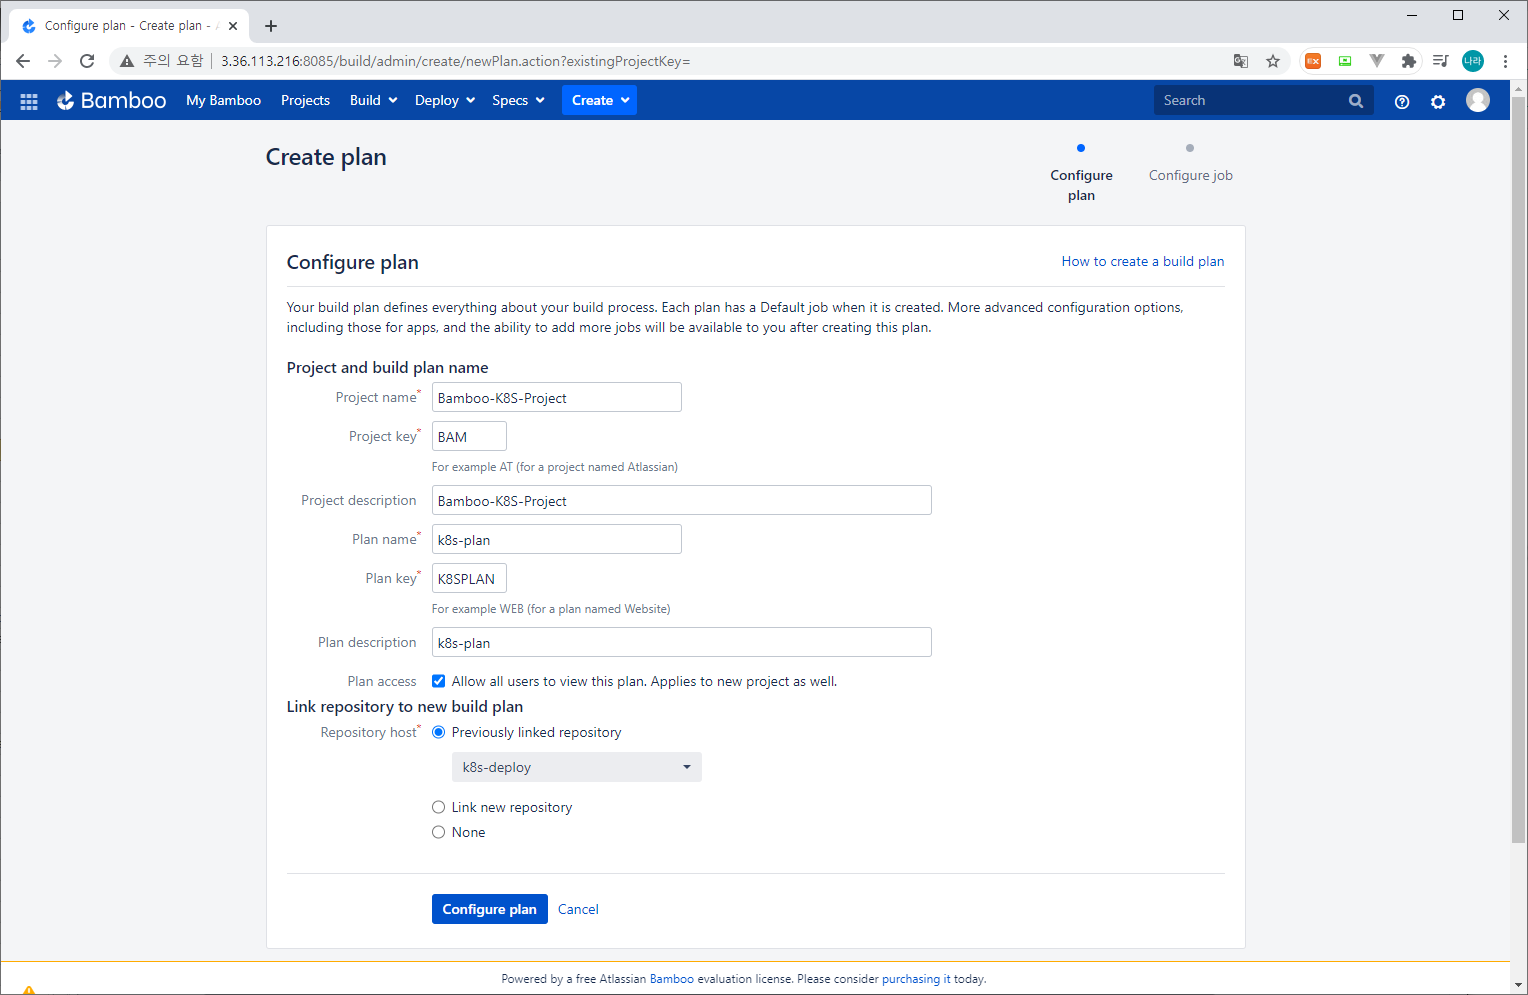Image resolution: width=1528 pixels, height=995 pixels.
Task: Open the administration gear icon
Action: click(1438, 101)
